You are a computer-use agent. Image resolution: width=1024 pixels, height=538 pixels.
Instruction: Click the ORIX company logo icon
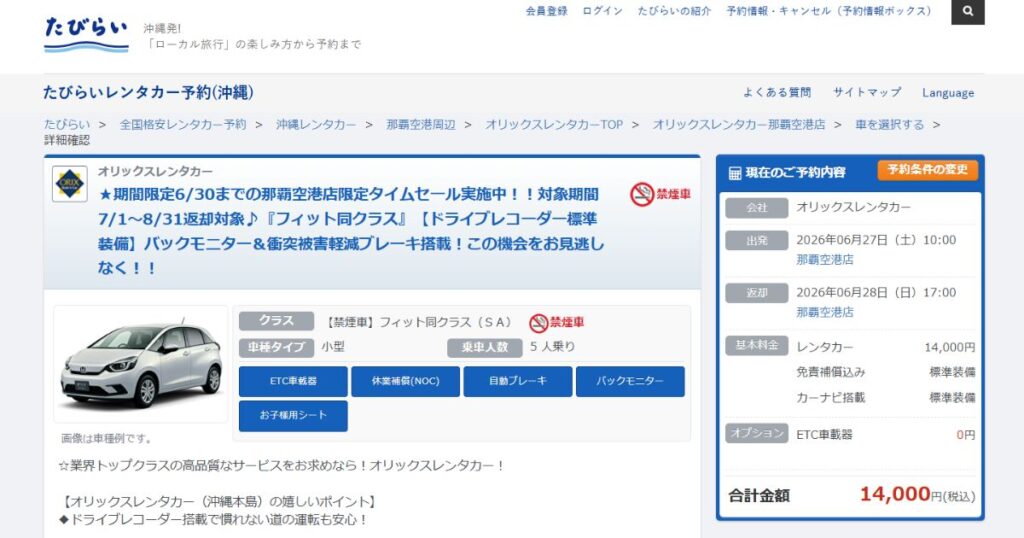(70, 184)
